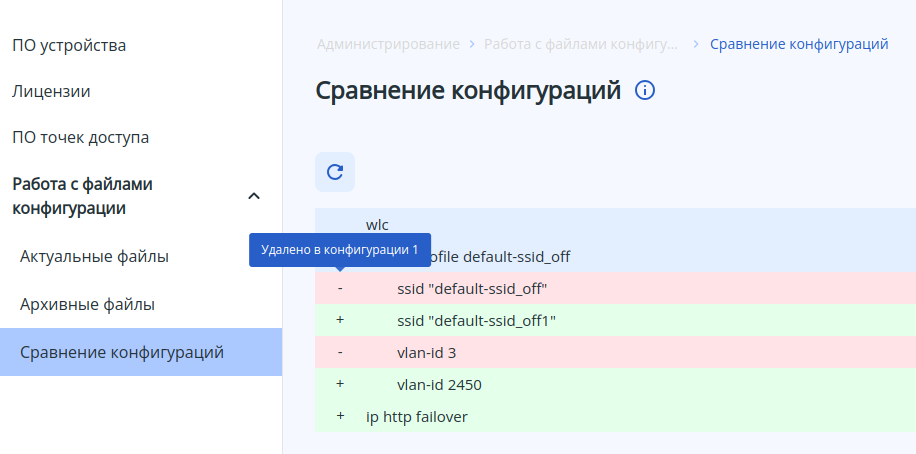
Task: Collapse the Работа с файлами конфигурации chevron
Action: point(254,196)
